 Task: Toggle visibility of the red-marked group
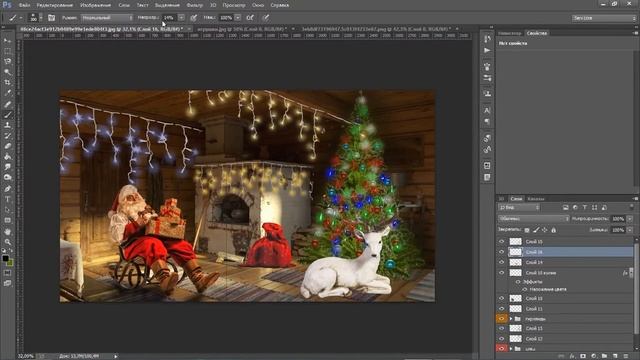[x=502, y=349]
